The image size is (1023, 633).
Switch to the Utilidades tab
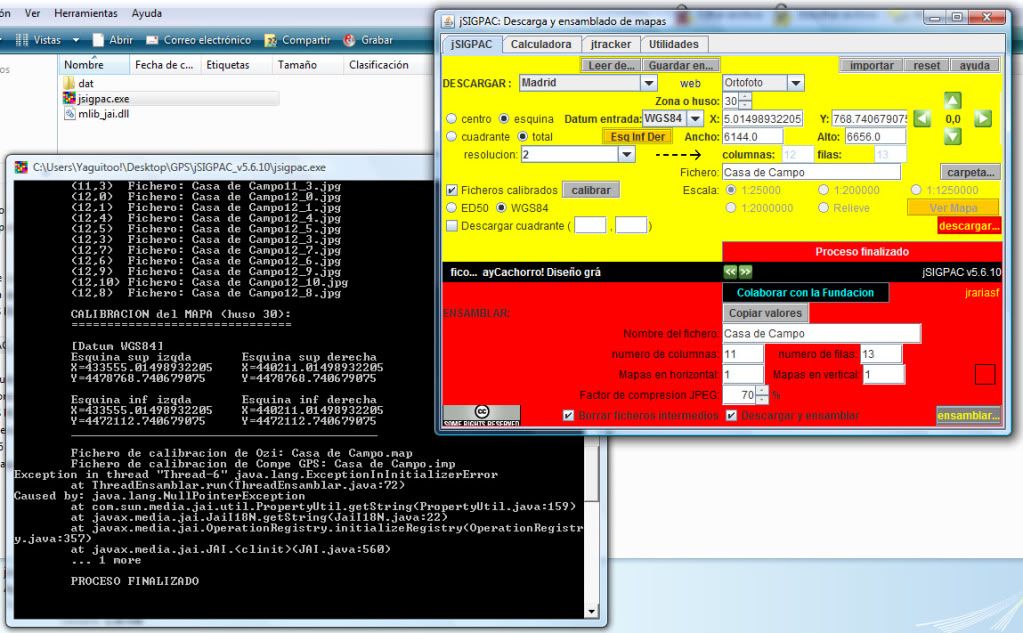673,44
